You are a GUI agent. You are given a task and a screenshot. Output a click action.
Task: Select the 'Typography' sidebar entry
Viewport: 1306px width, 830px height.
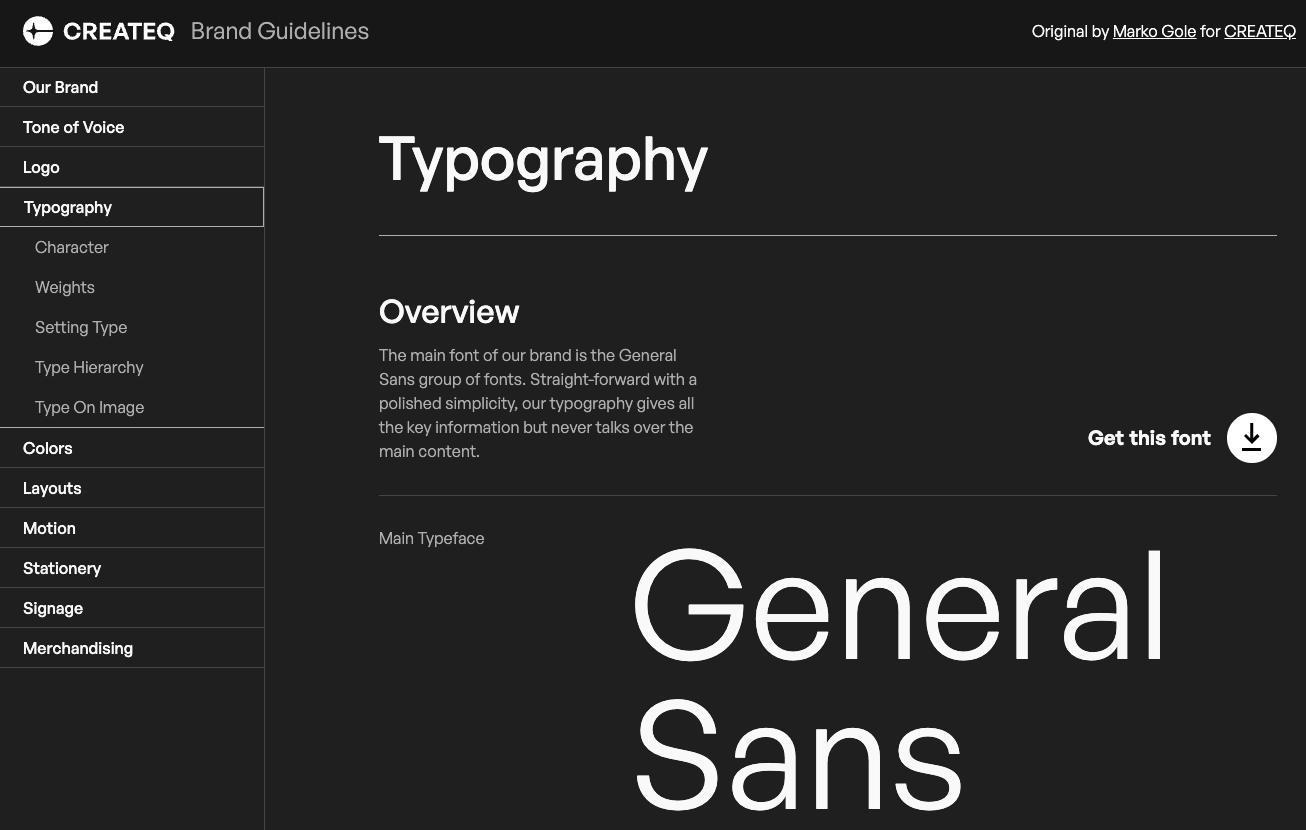pos(68,207)
